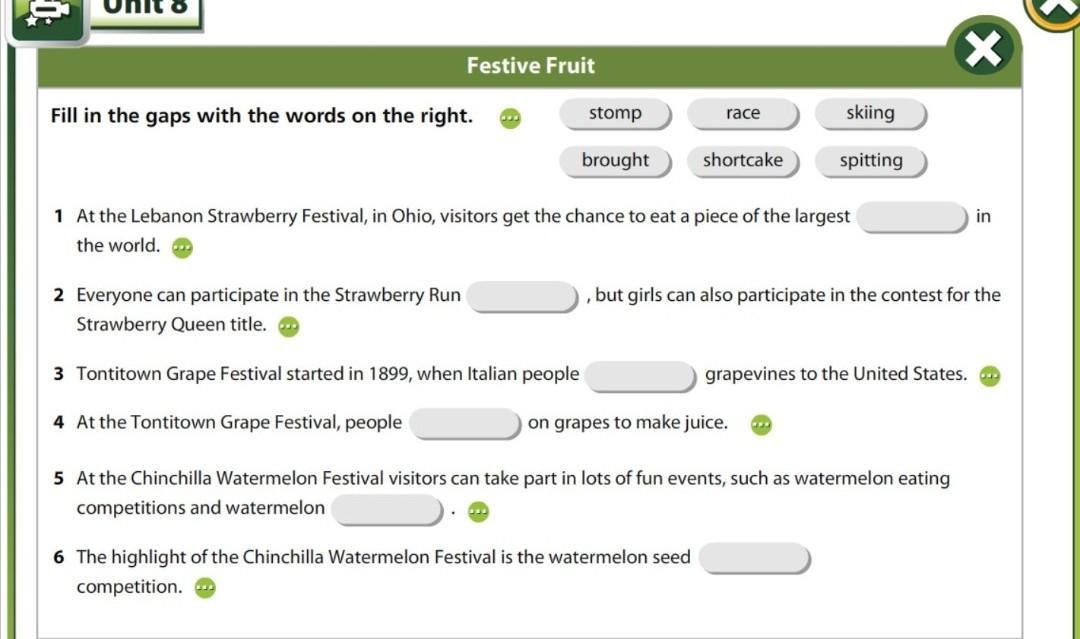Open the hint bubble after sentence 2
This screenshot has height=639, width=1080.
point(288,326)
